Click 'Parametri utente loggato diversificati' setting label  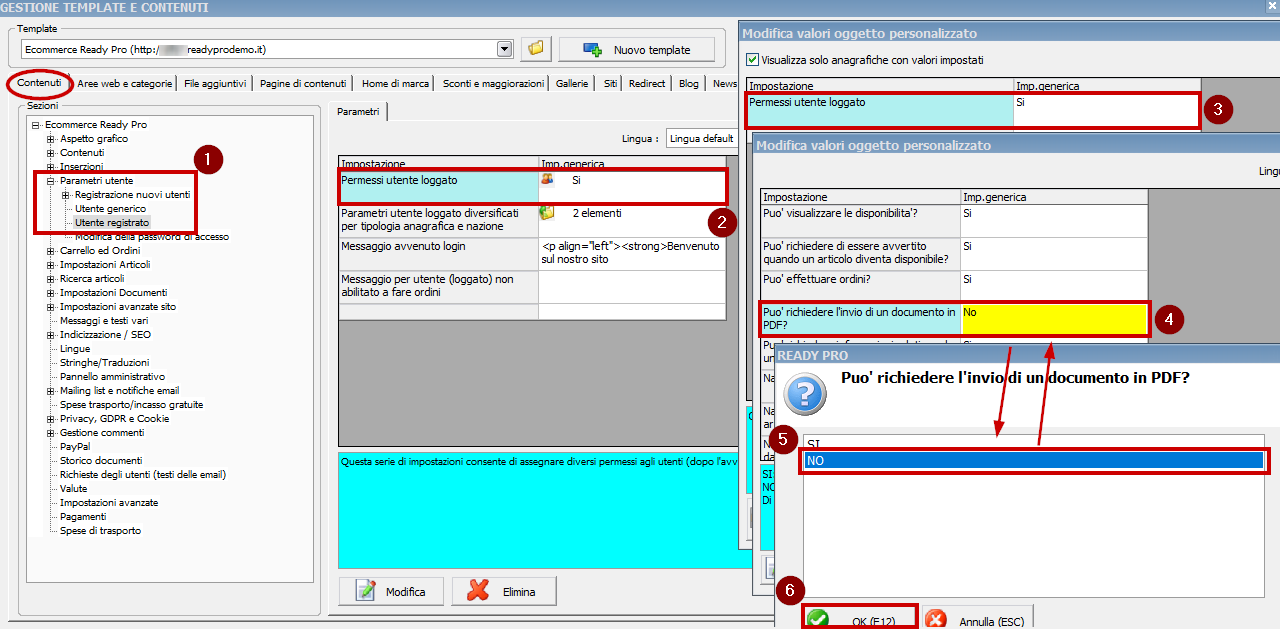(x=431, y=220)
